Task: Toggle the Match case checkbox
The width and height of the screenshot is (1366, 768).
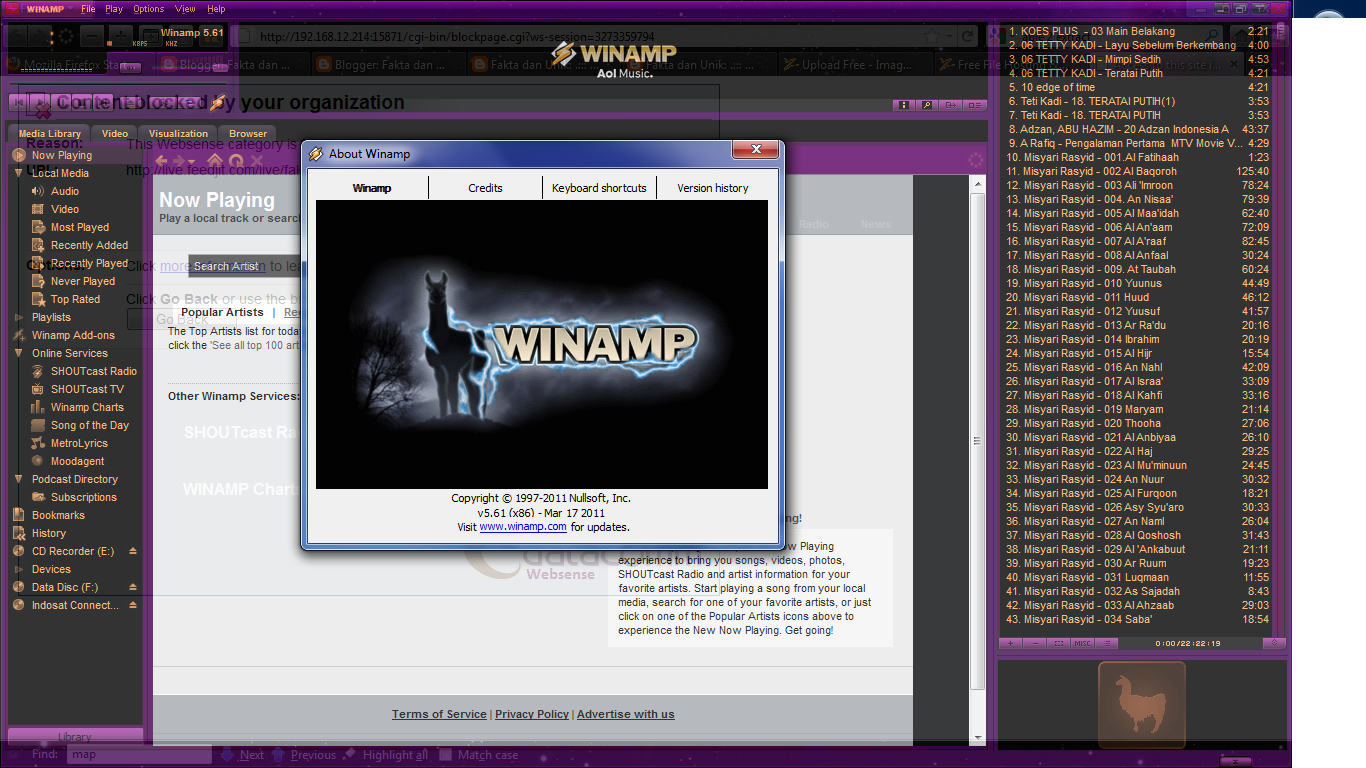Action: [446, 755]
